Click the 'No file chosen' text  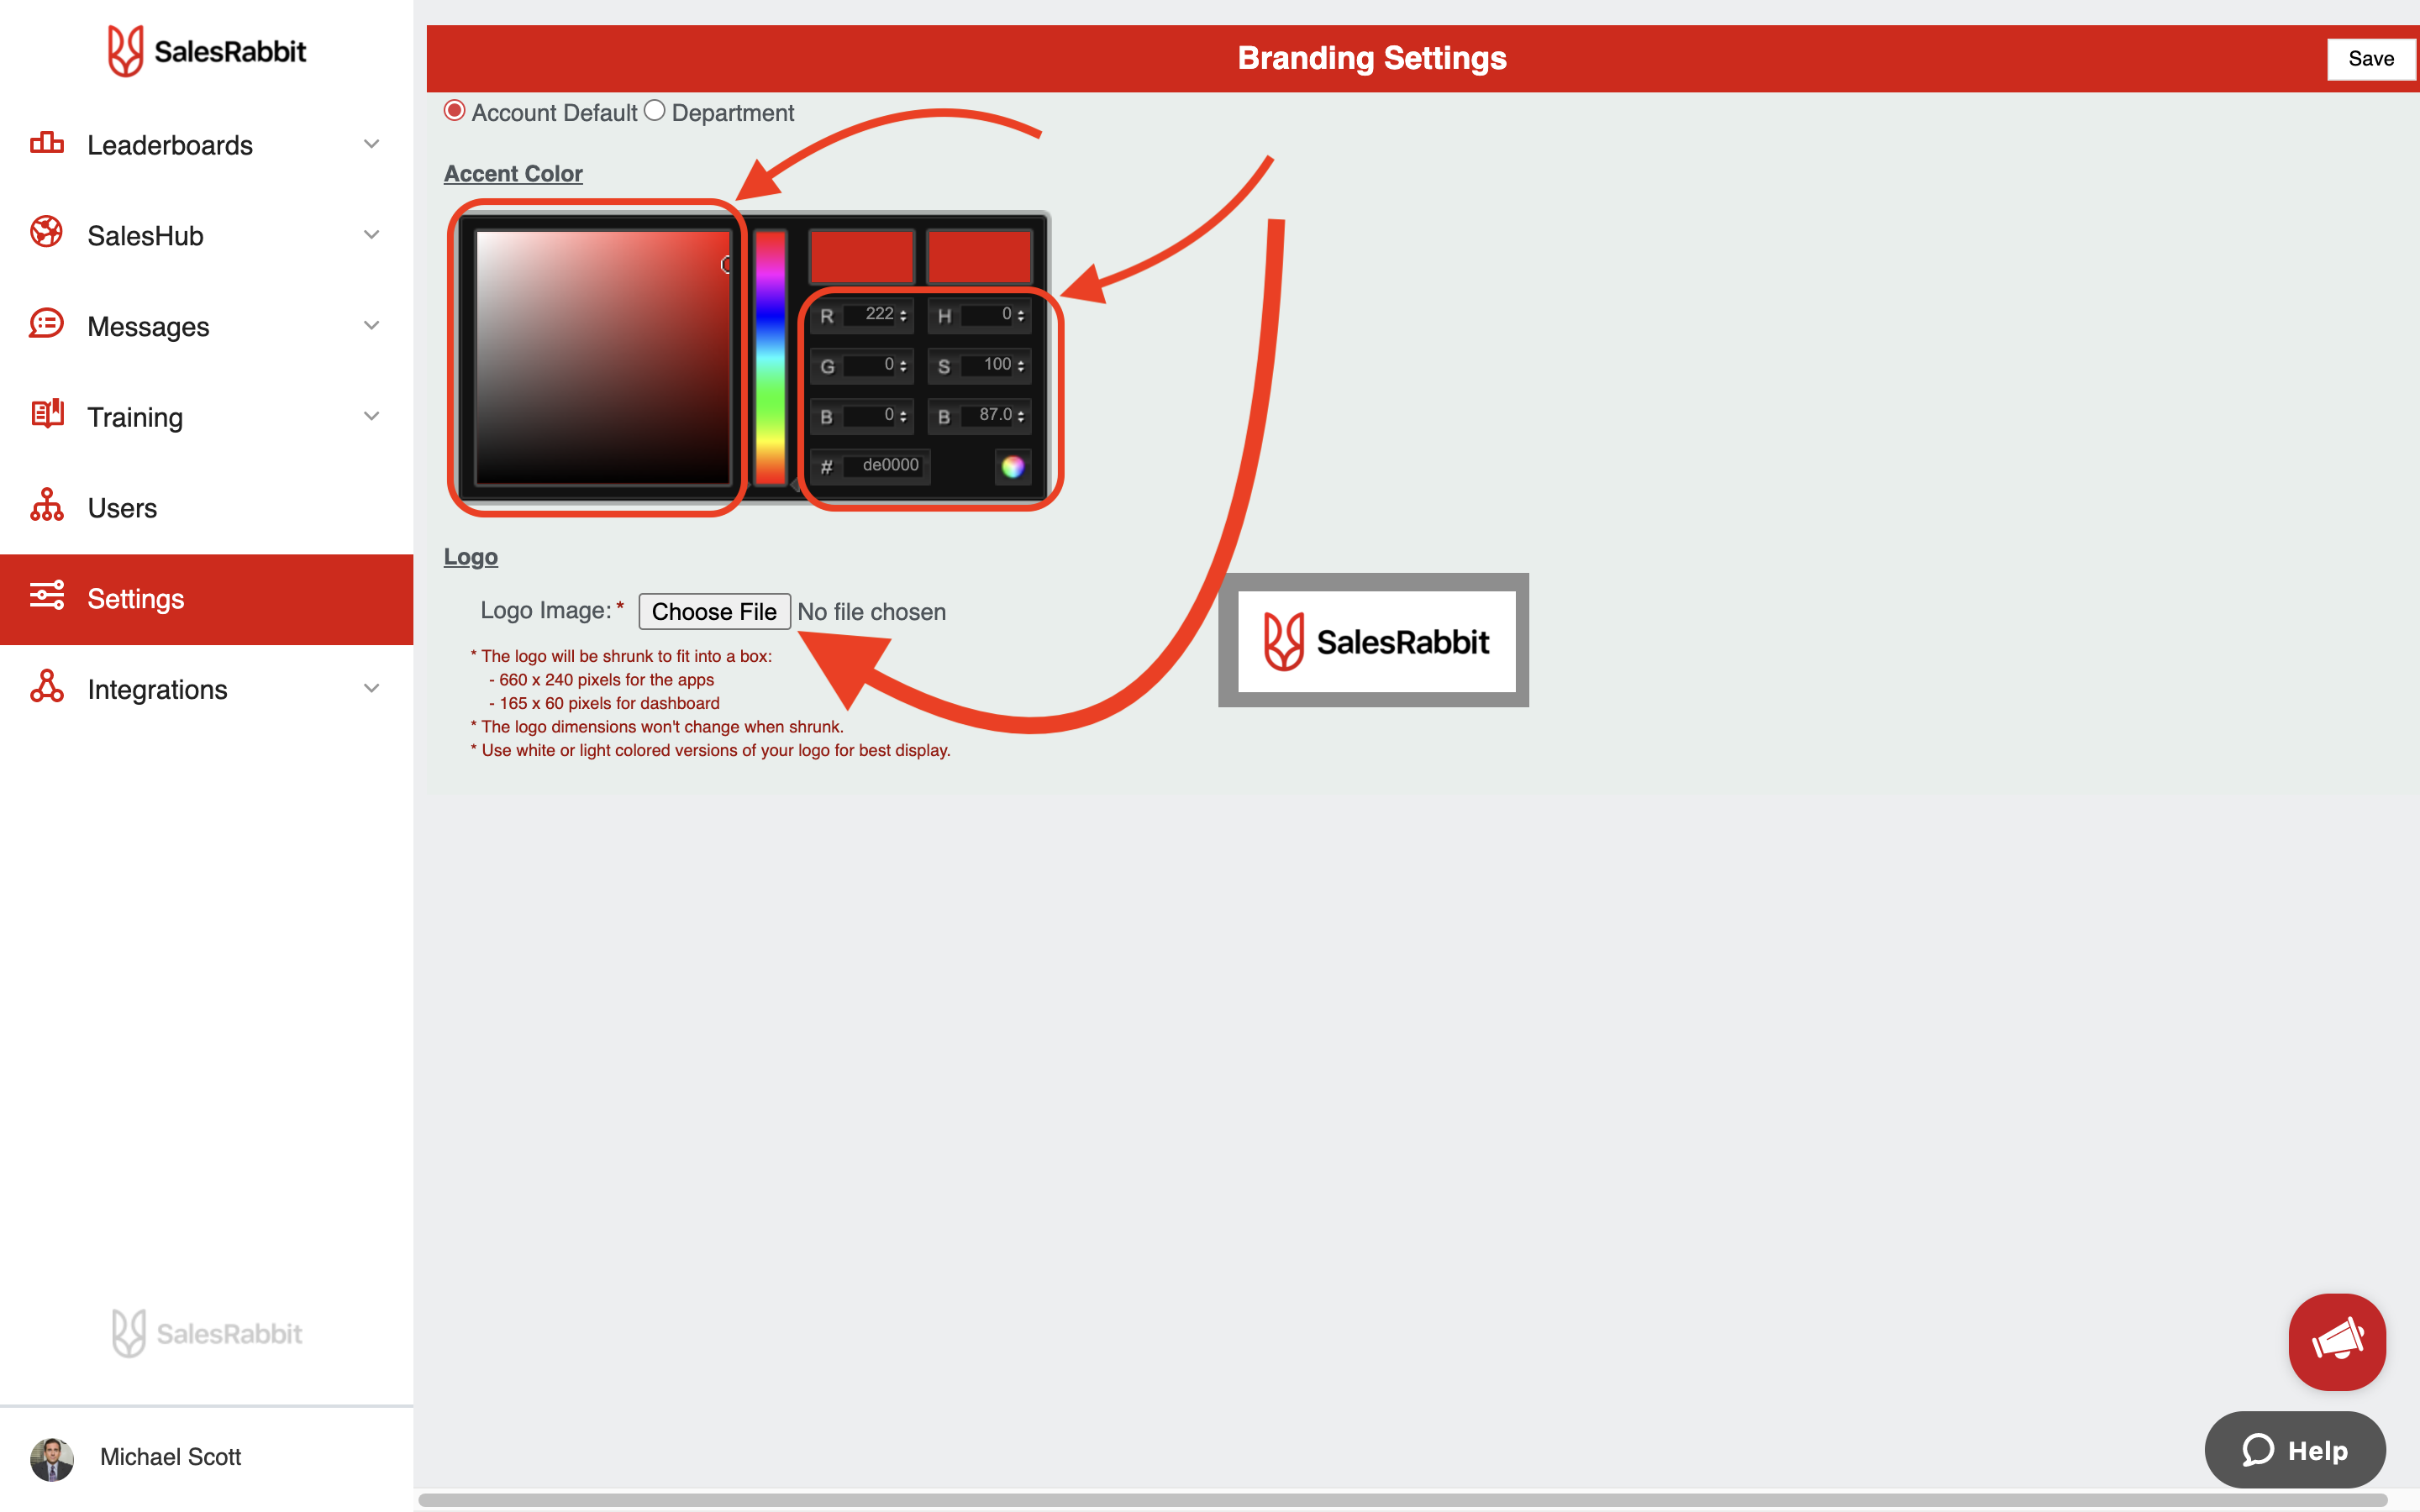click(871, 611)
